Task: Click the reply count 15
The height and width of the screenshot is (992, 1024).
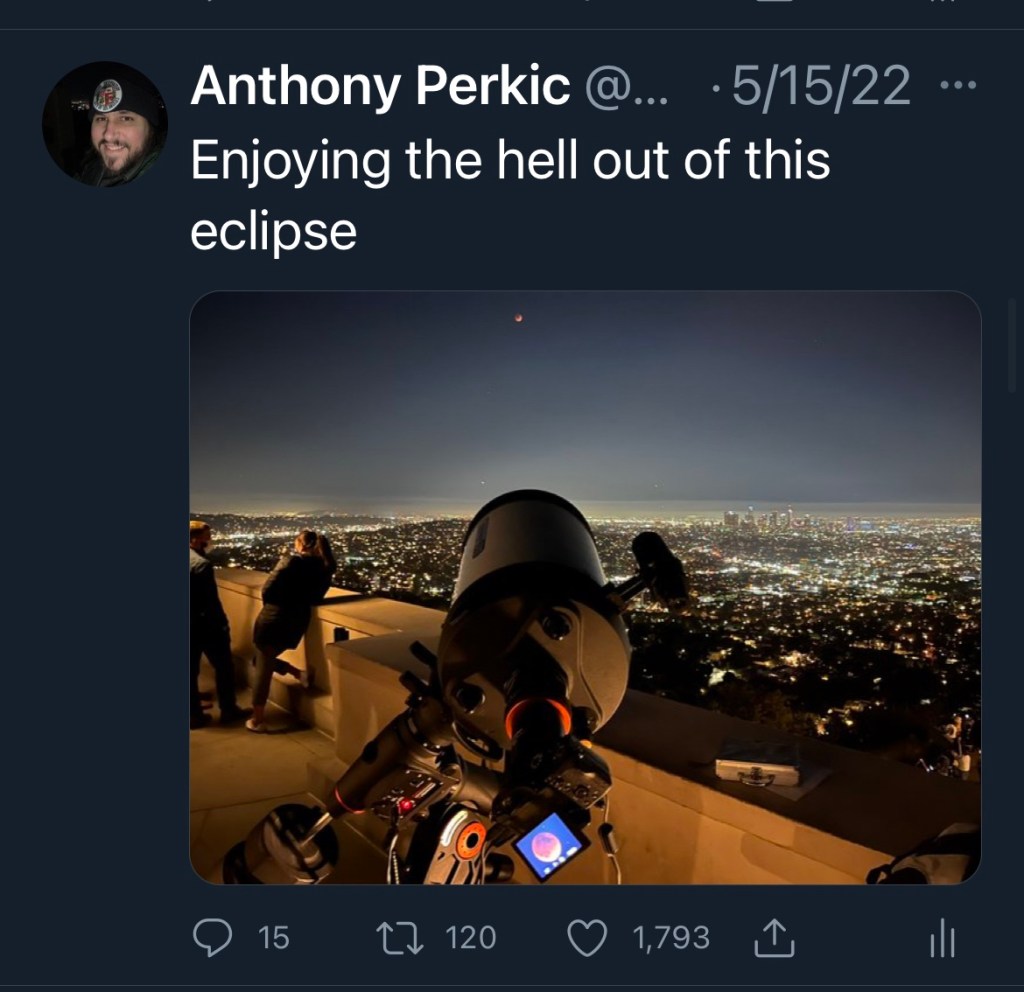Action: (x=273, y=937)
